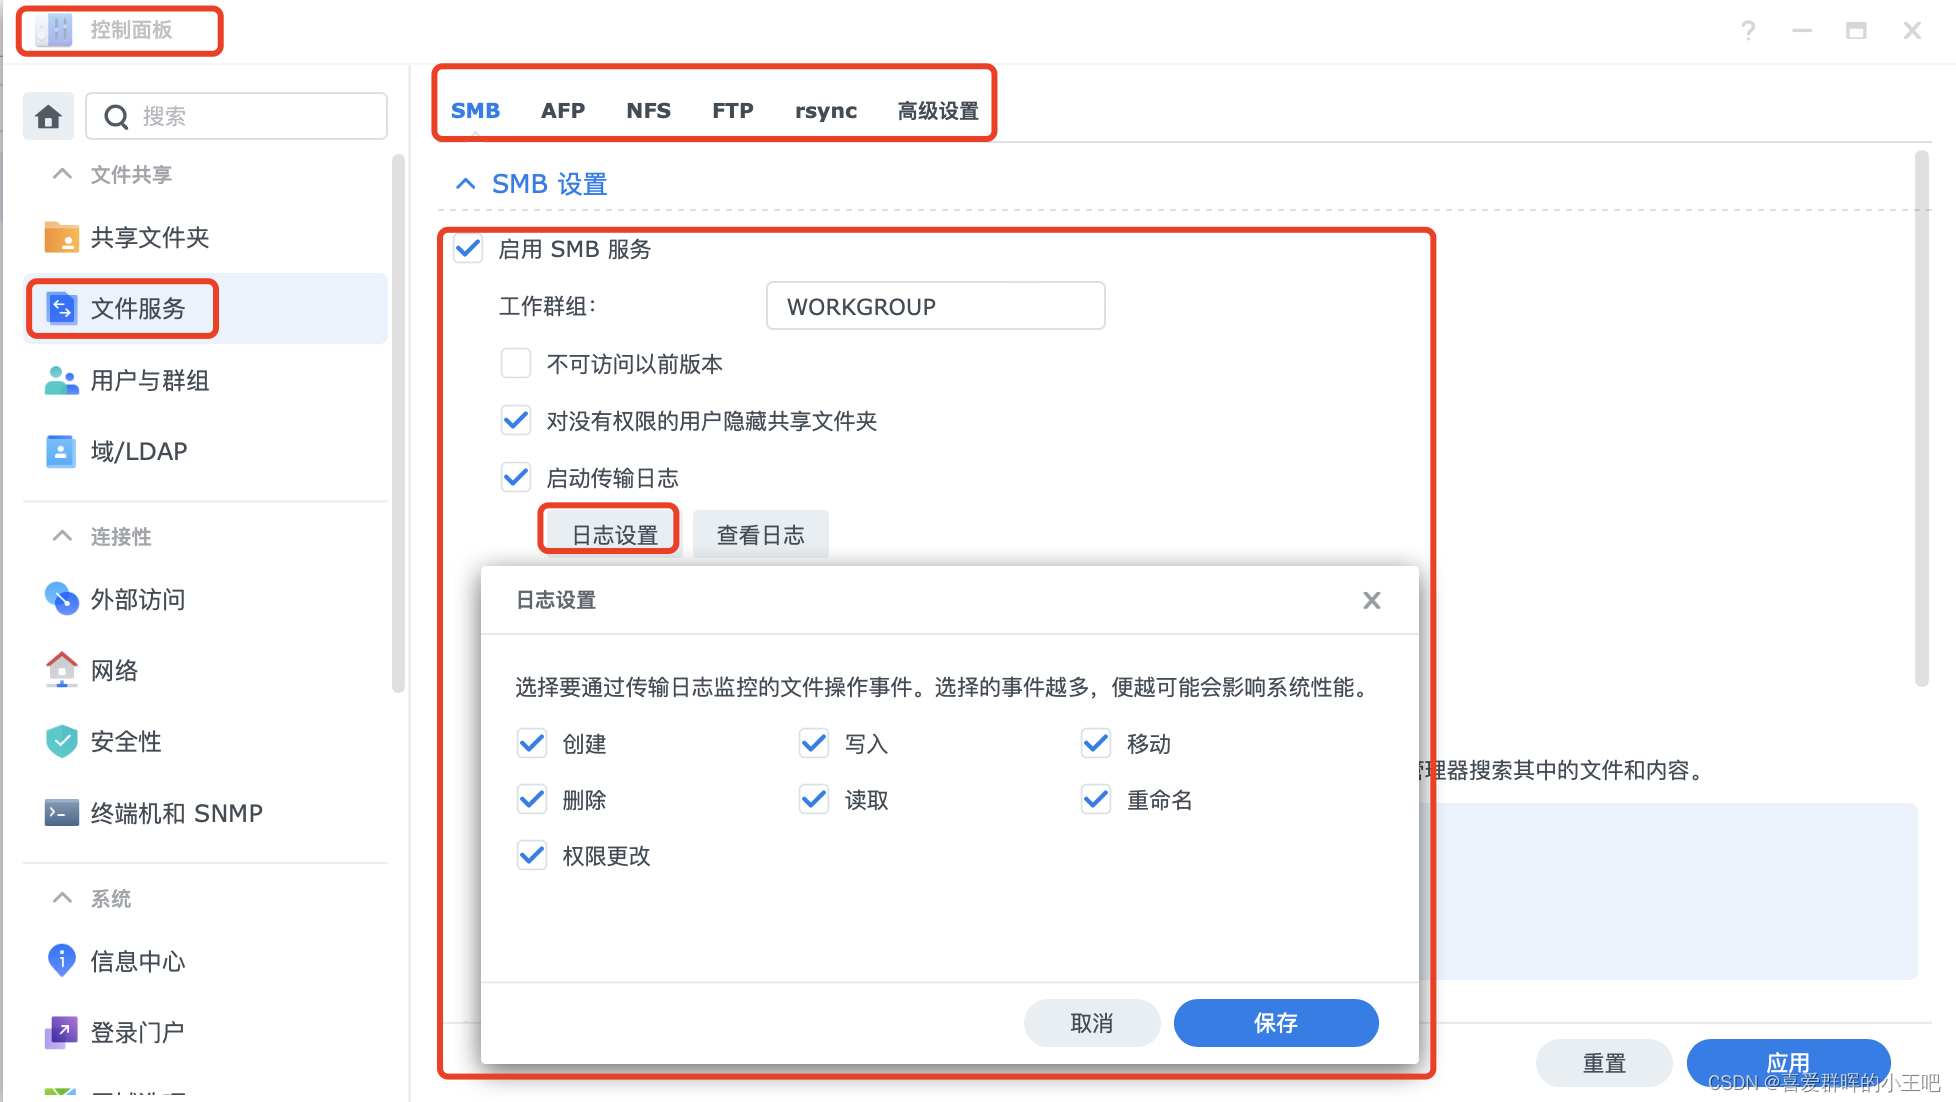Collapse the SMB 设置 section chevron
The width and height of the screenshot is (1956, 1102).
465,184
